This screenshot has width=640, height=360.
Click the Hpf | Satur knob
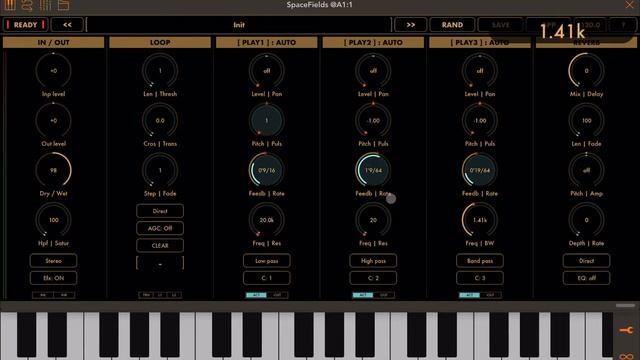click(x=53, y=220)
